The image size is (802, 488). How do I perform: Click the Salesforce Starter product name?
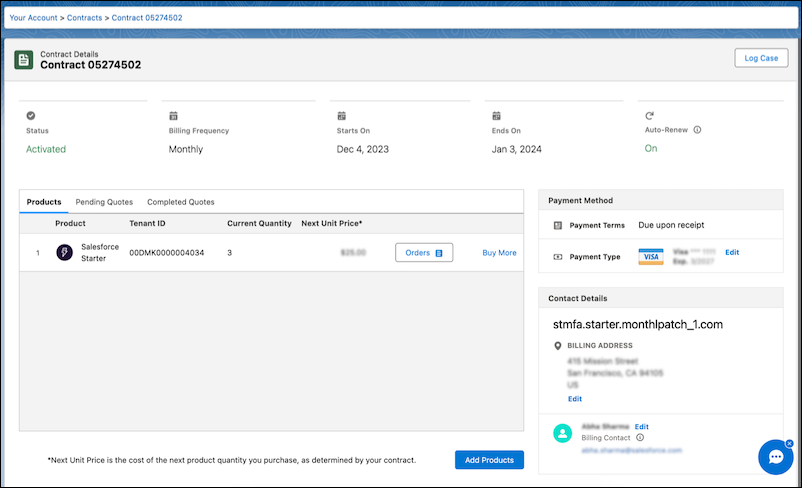[x=100, y=253]
